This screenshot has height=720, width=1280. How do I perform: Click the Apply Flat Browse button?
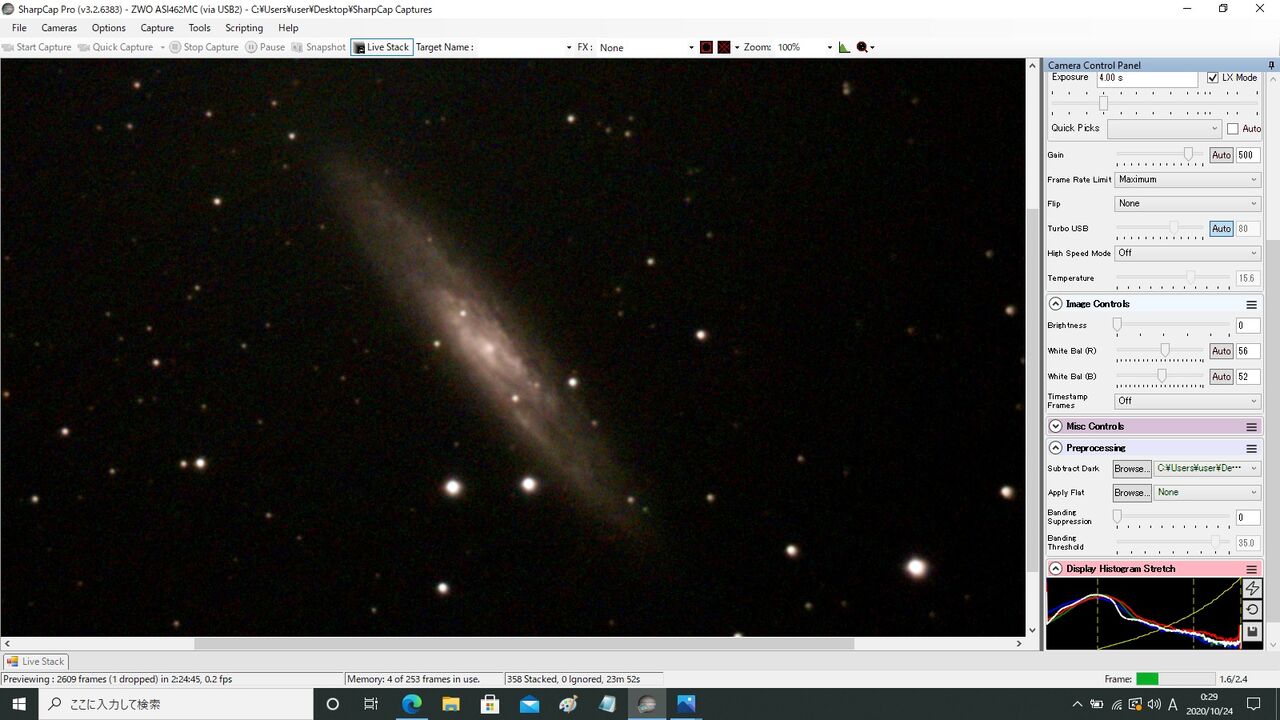coord(1132,492)
